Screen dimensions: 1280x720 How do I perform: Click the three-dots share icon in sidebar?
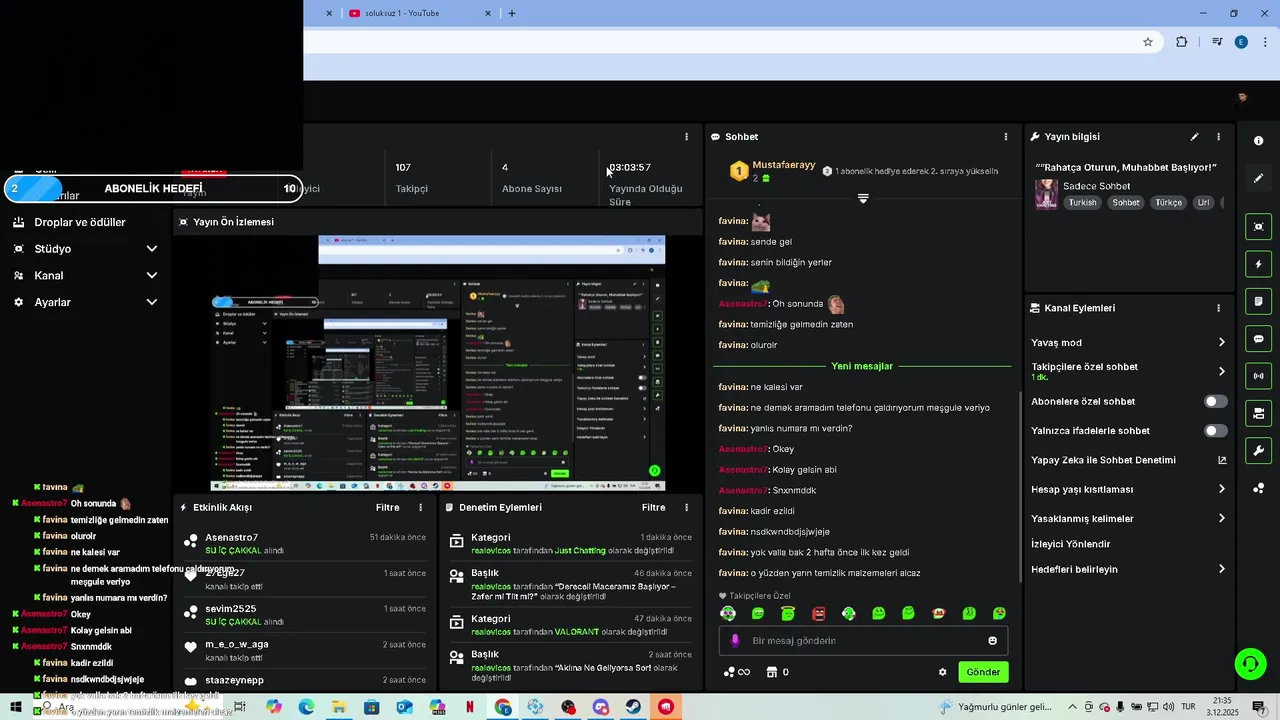1259,488
